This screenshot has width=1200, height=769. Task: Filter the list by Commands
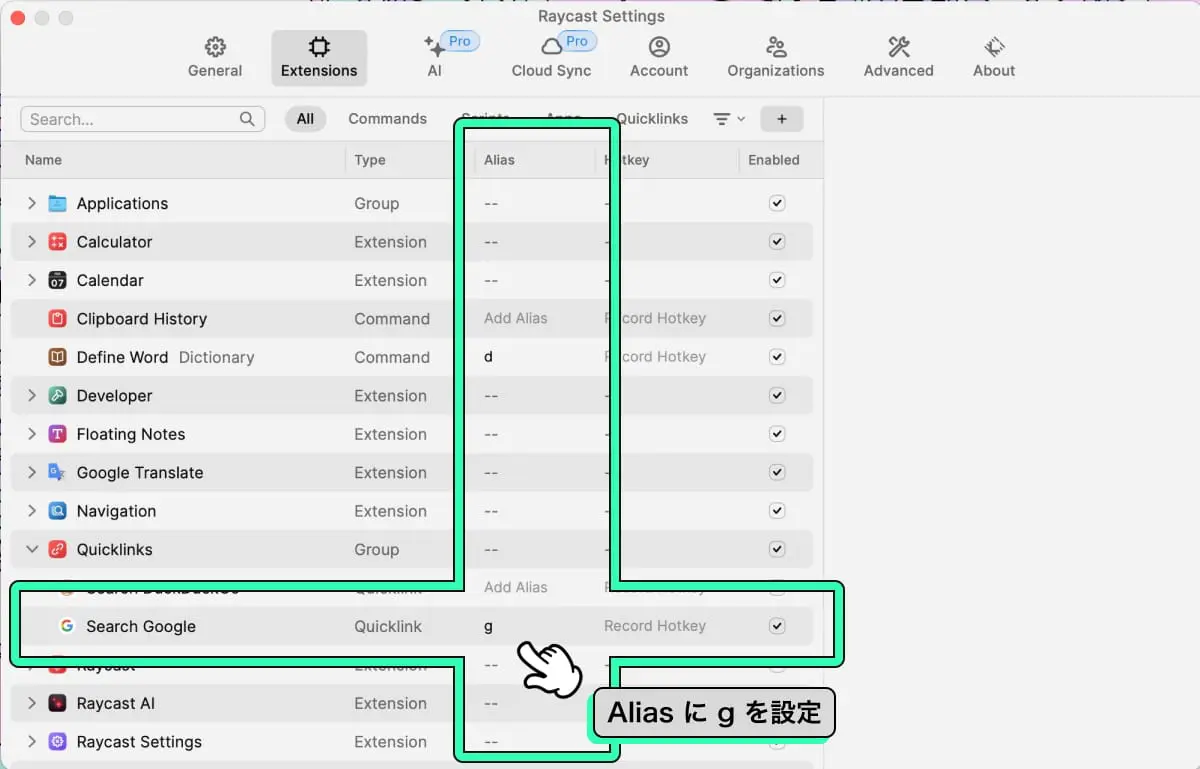pyautogui.click(x=387, y=119)
